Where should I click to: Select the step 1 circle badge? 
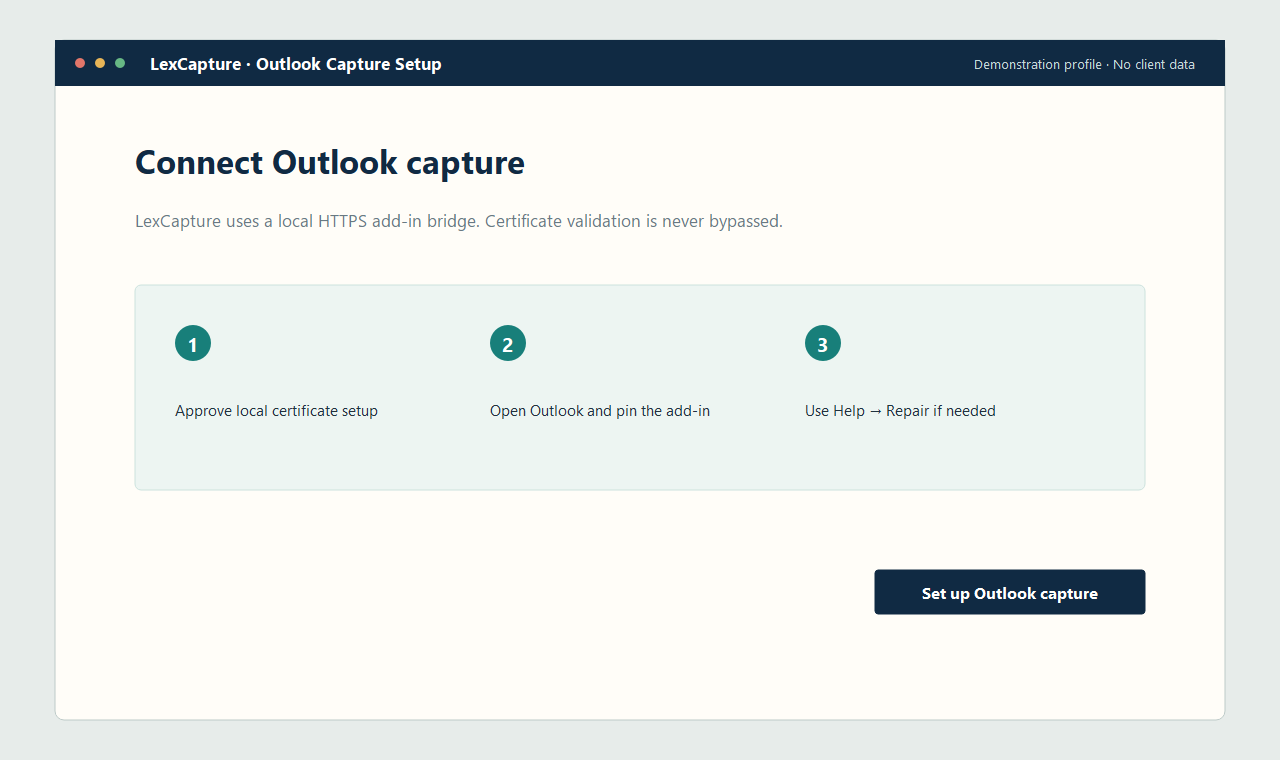(193, 343)
